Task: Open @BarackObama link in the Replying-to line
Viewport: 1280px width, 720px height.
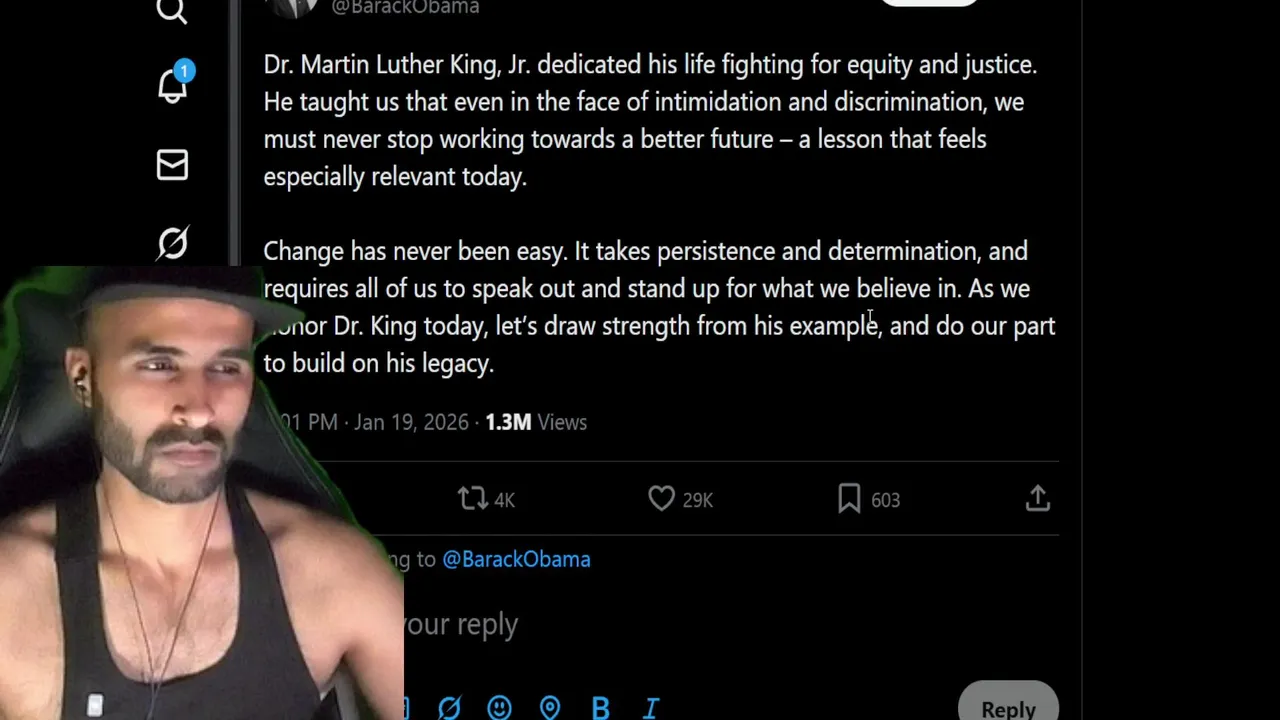Action: tap(516, 559)
